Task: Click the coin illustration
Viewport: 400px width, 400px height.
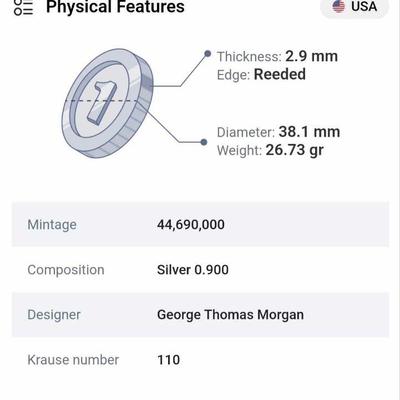Action: click(x=107, y=103)
